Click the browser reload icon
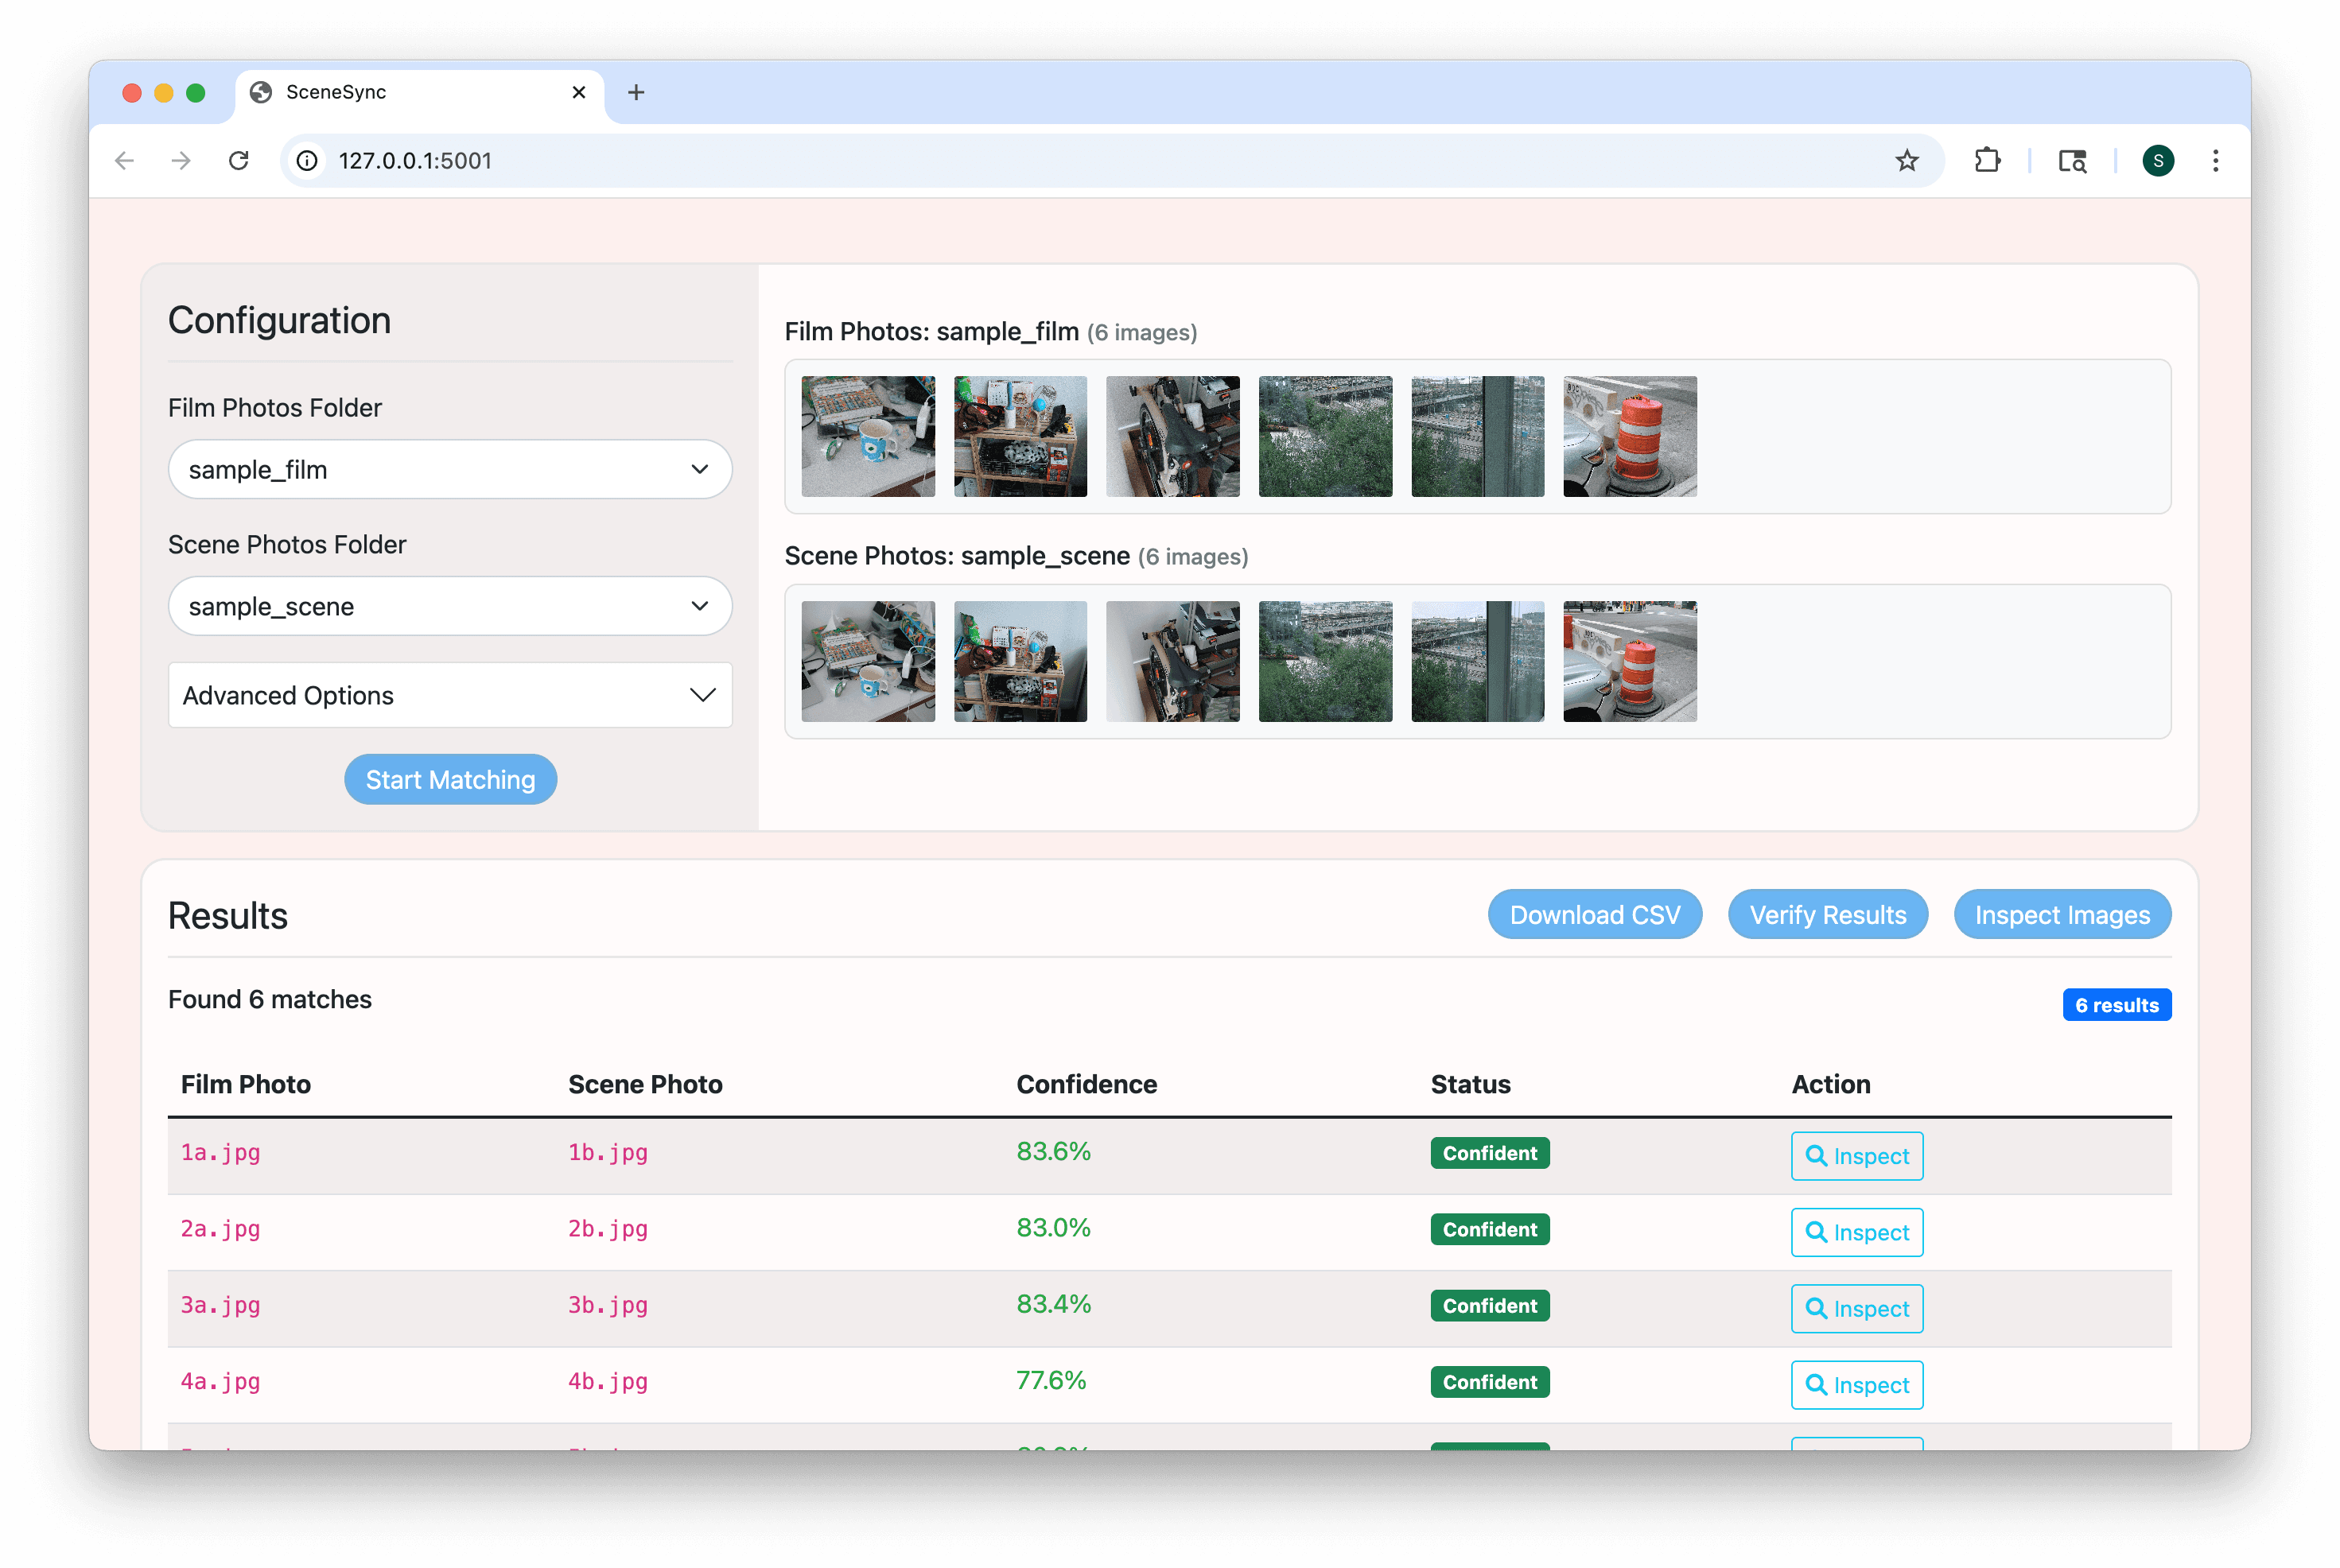The height and width of the screenshot is (1568, 2340). pyautogui.click(x=238, y=161)
